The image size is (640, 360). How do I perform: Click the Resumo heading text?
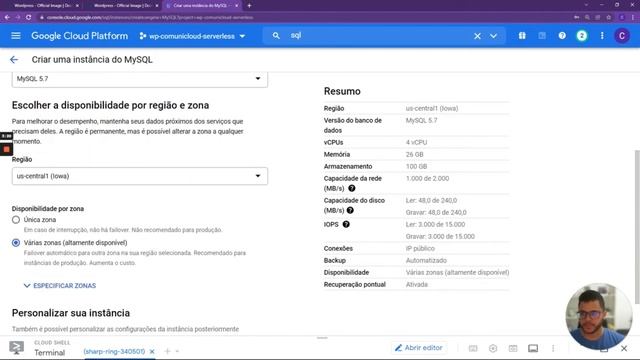pyautogui.click(x=342, y=91)
